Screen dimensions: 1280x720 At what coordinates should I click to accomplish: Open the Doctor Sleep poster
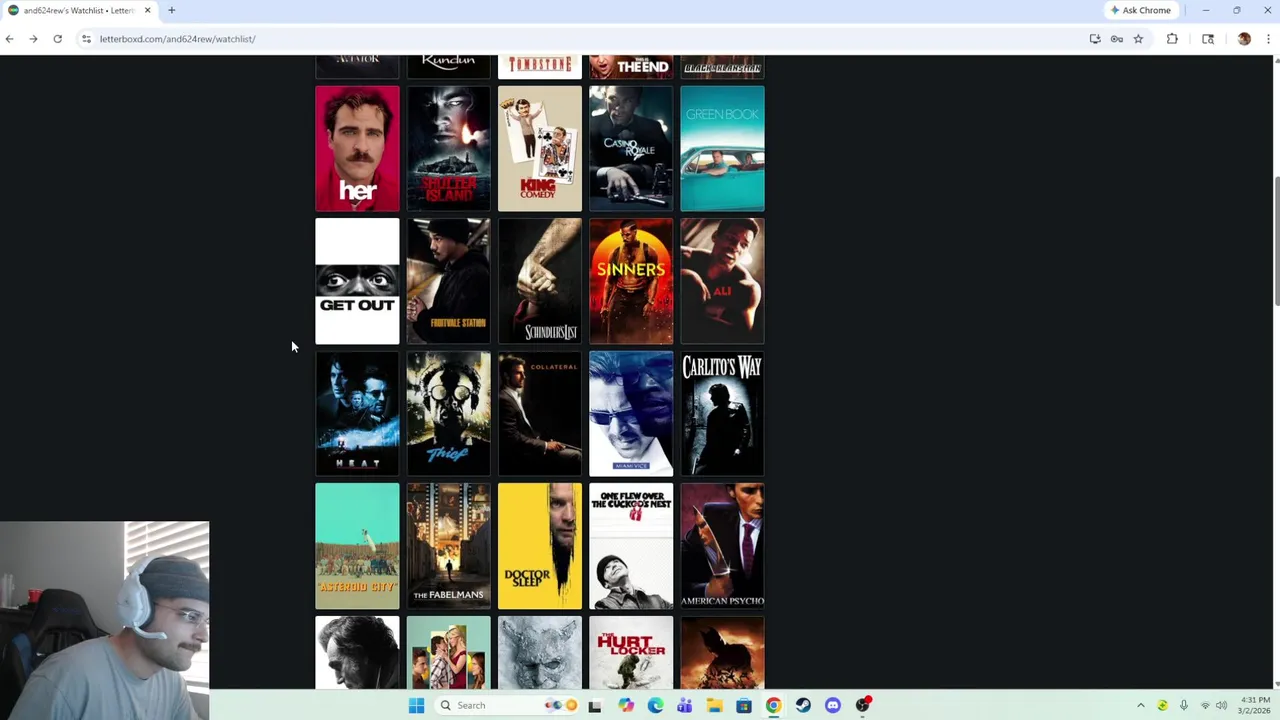(539, 546)
